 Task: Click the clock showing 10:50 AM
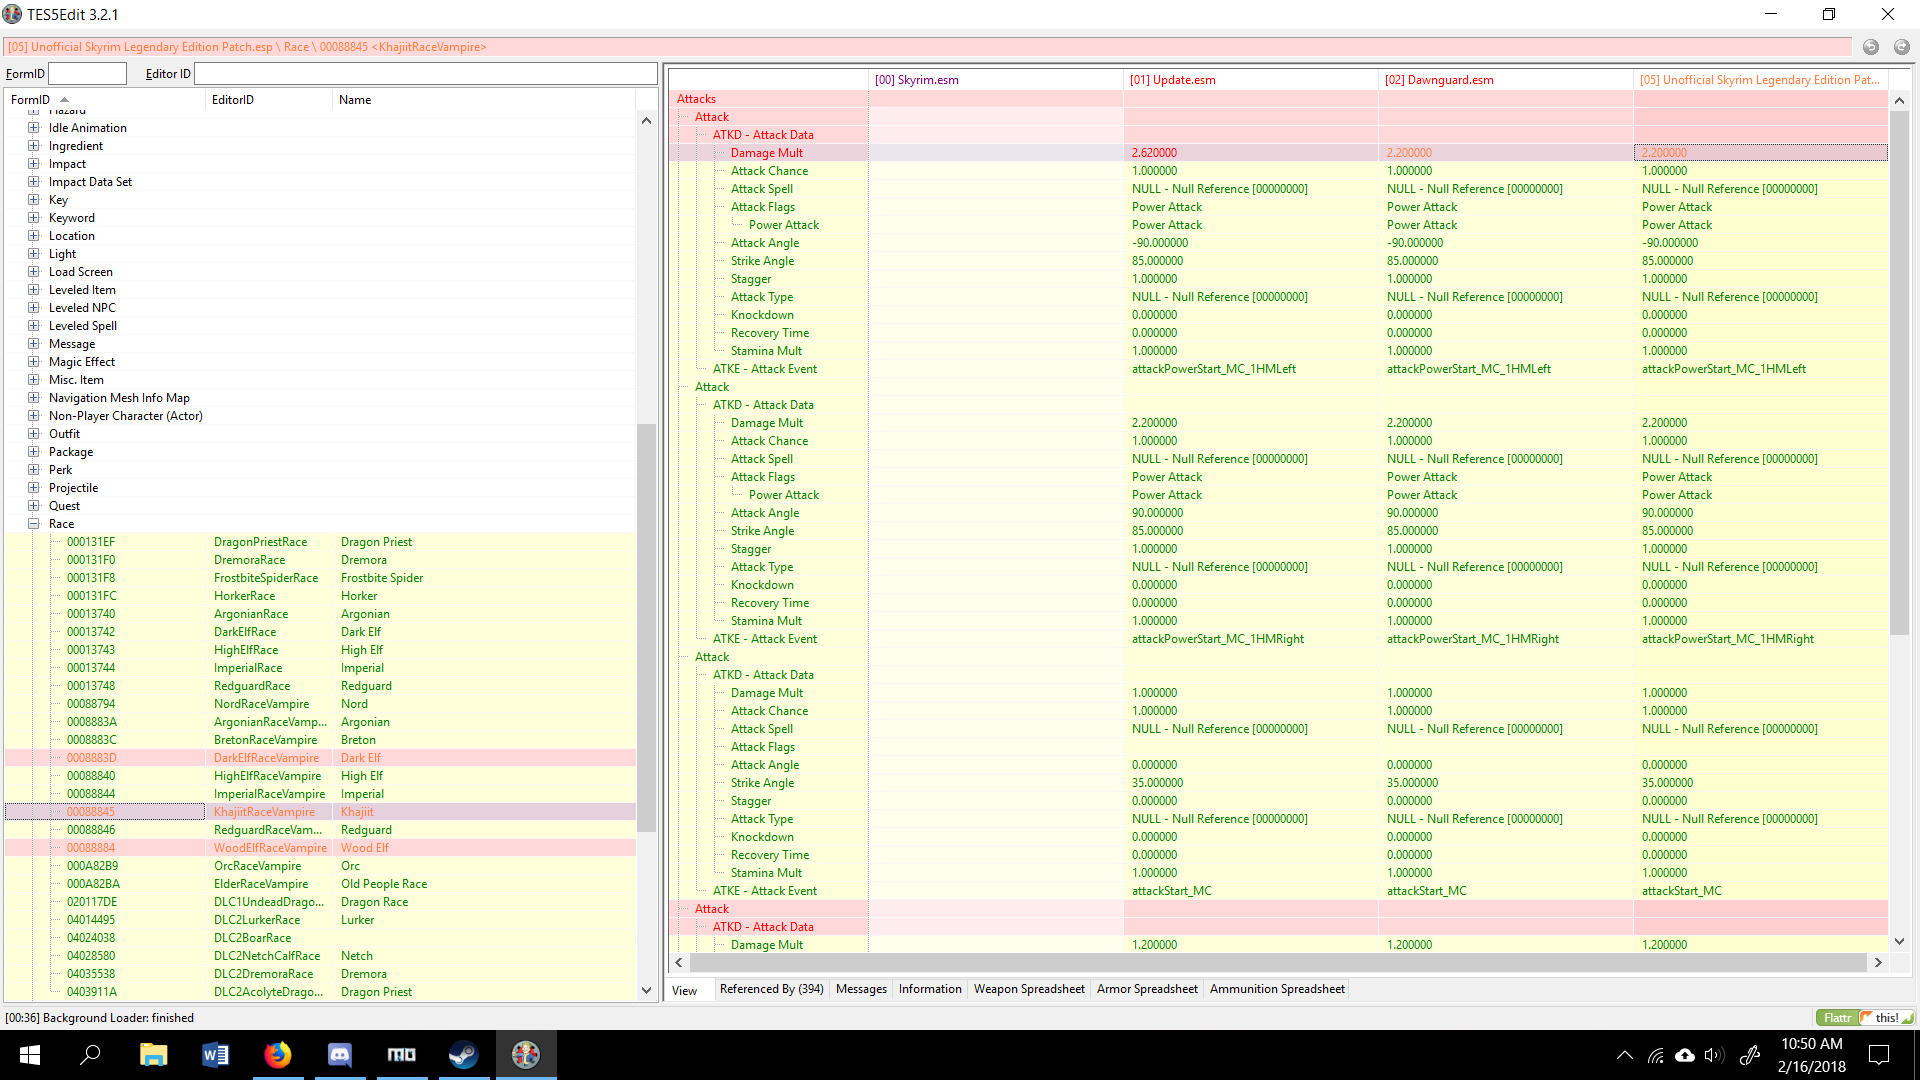[x=1811, y=1044]
